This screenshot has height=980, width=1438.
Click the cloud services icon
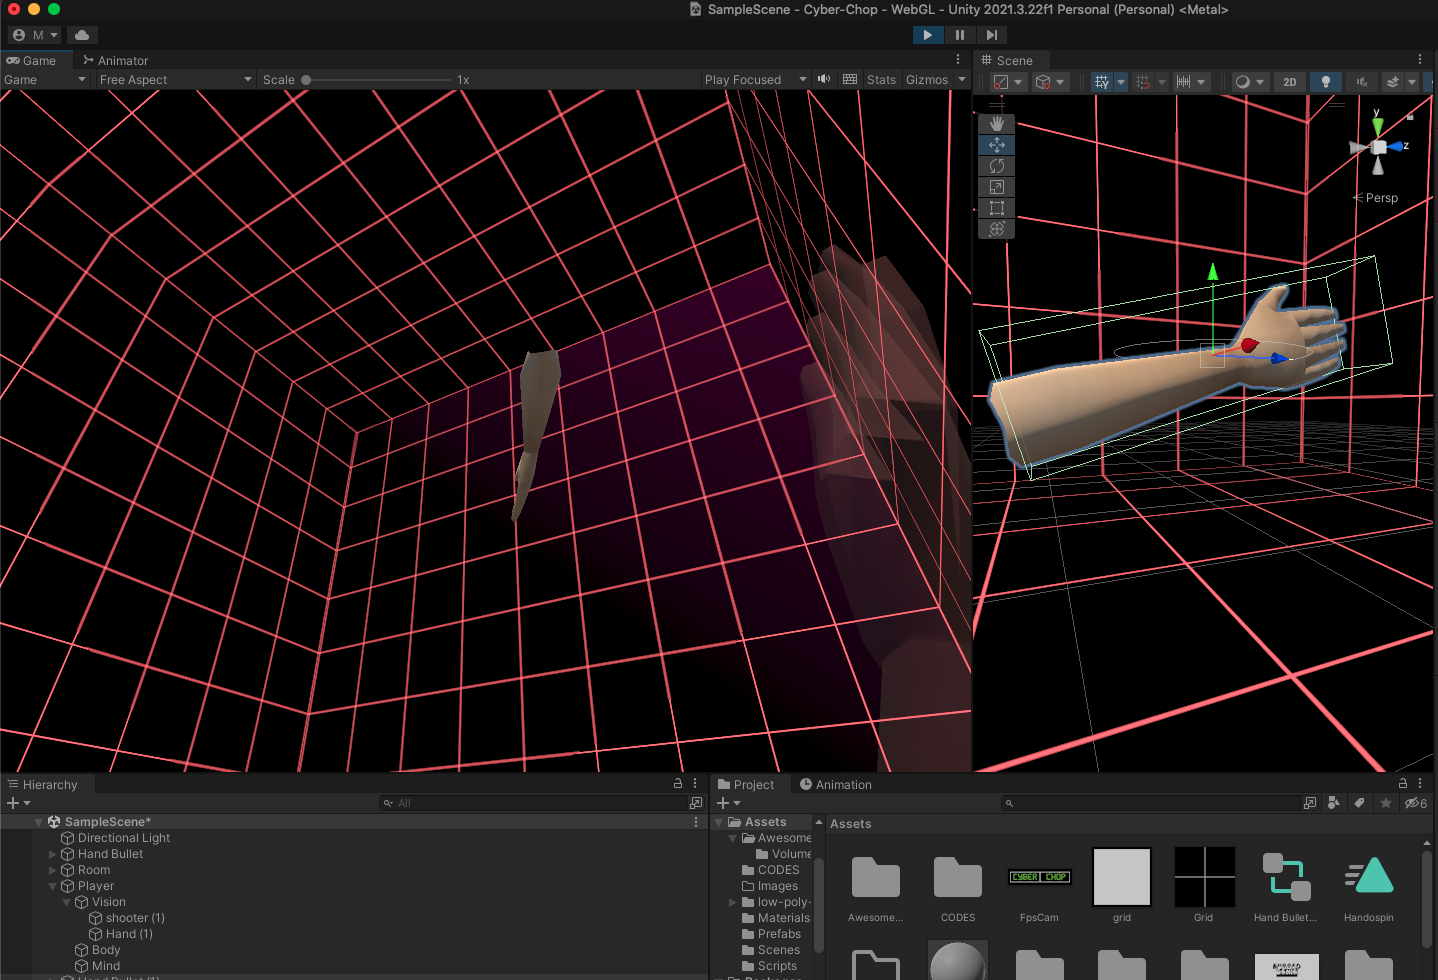[82, 35]
